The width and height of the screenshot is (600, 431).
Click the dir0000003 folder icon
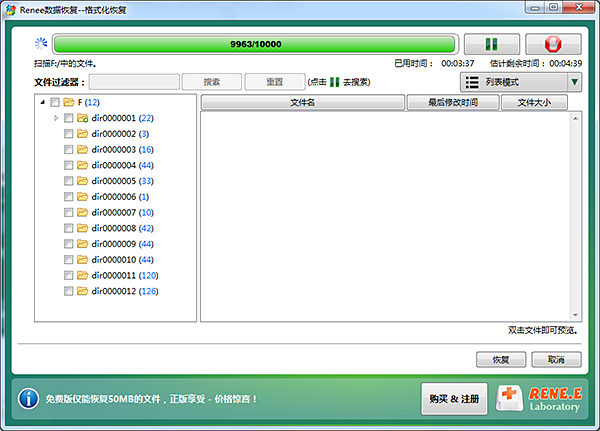coord(82,149)
